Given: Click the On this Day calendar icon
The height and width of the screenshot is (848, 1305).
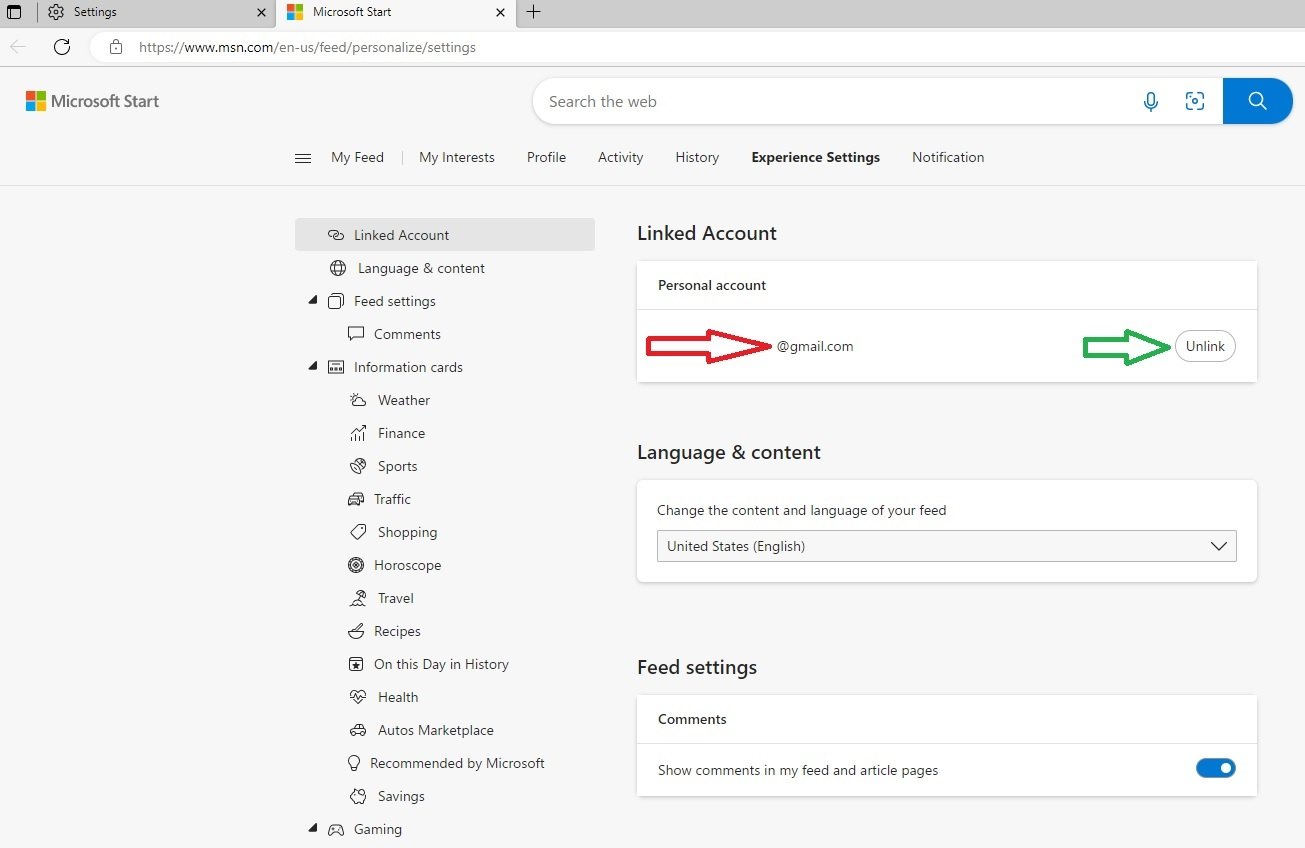Looking at the screenshot, I should [356, 664].
